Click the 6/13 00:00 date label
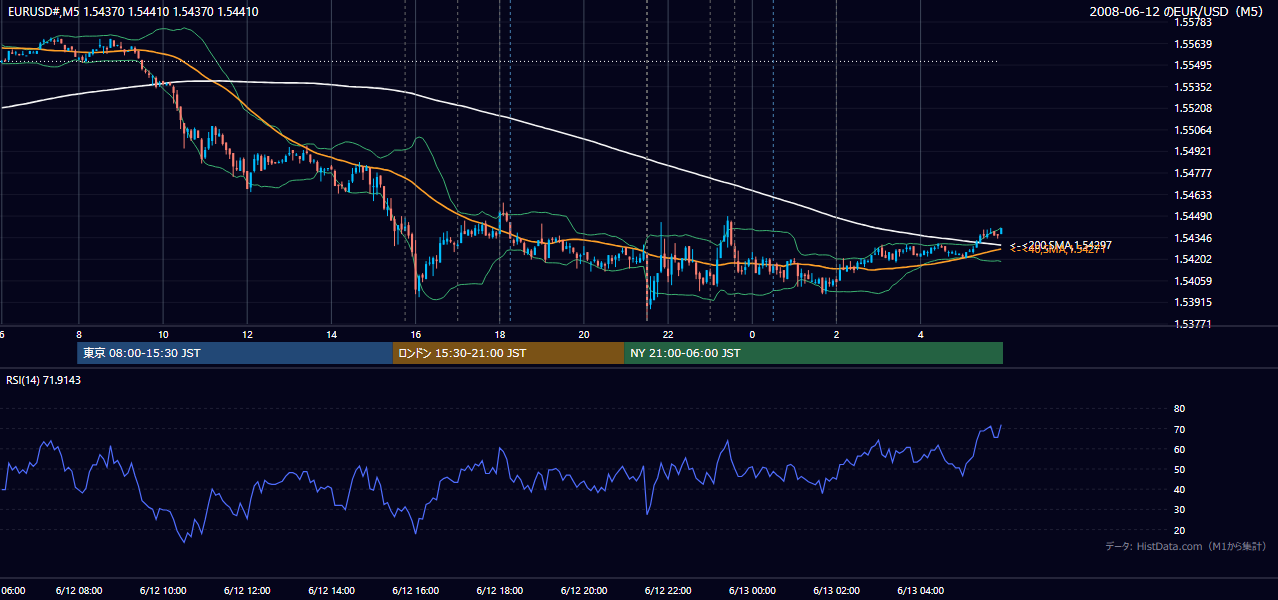1278x600 pixels. 752,591
